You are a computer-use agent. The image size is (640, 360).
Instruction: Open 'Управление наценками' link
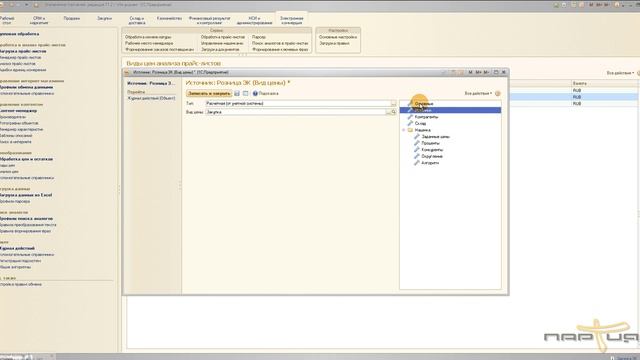coord(222,43)
